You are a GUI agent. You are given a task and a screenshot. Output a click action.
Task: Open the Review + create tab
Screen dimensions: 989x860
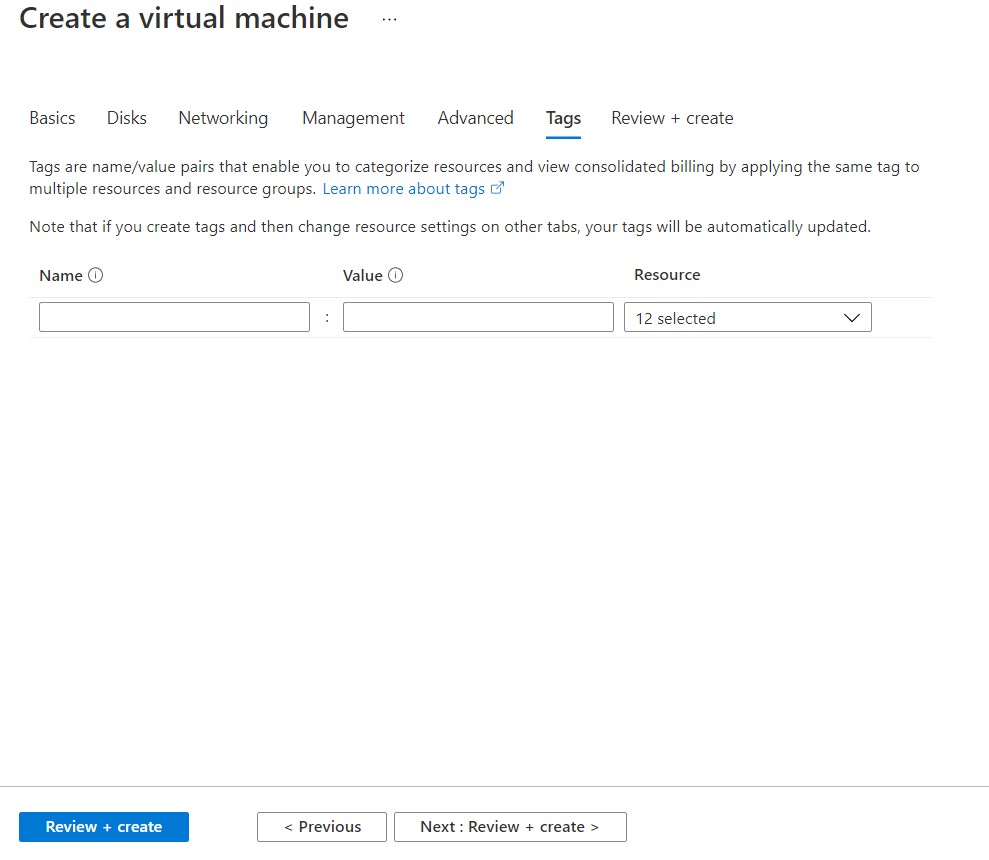point(672,118)
